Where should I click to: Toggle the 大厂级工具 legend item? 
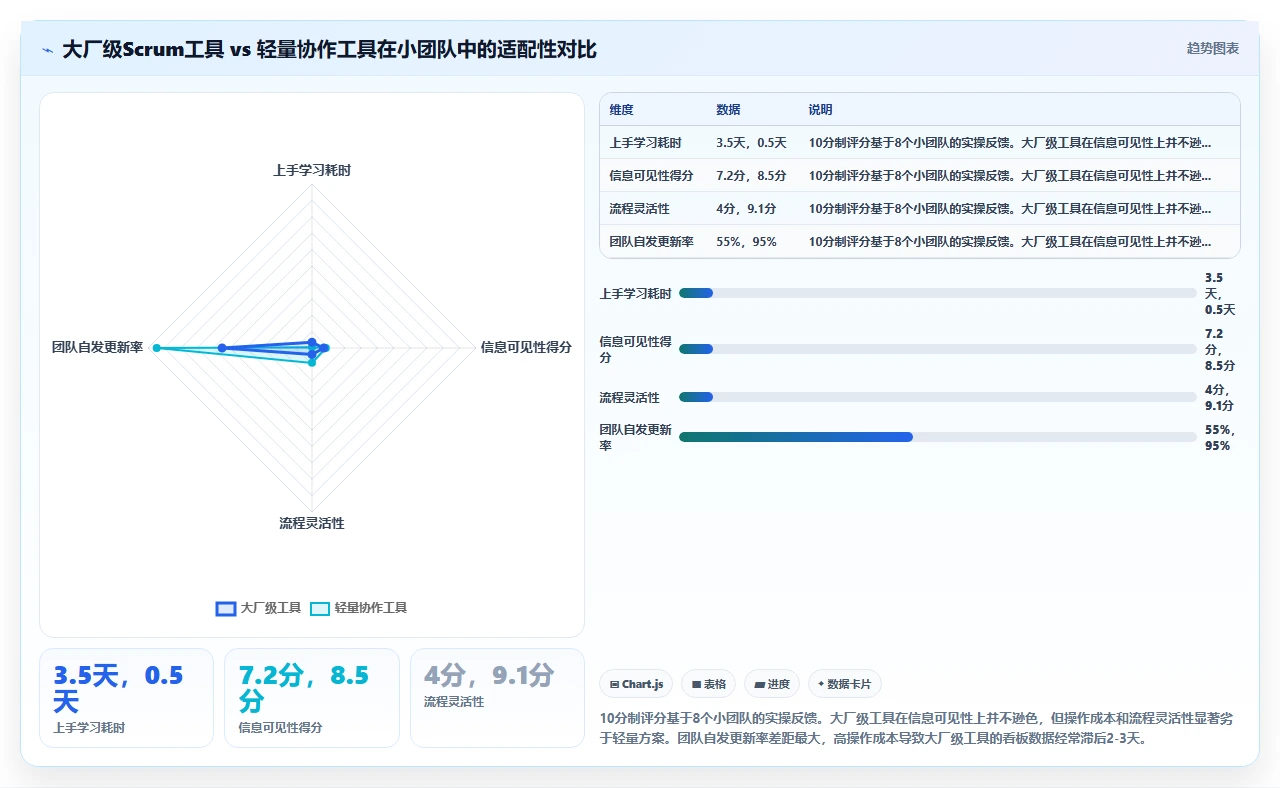tap(259, 608)
